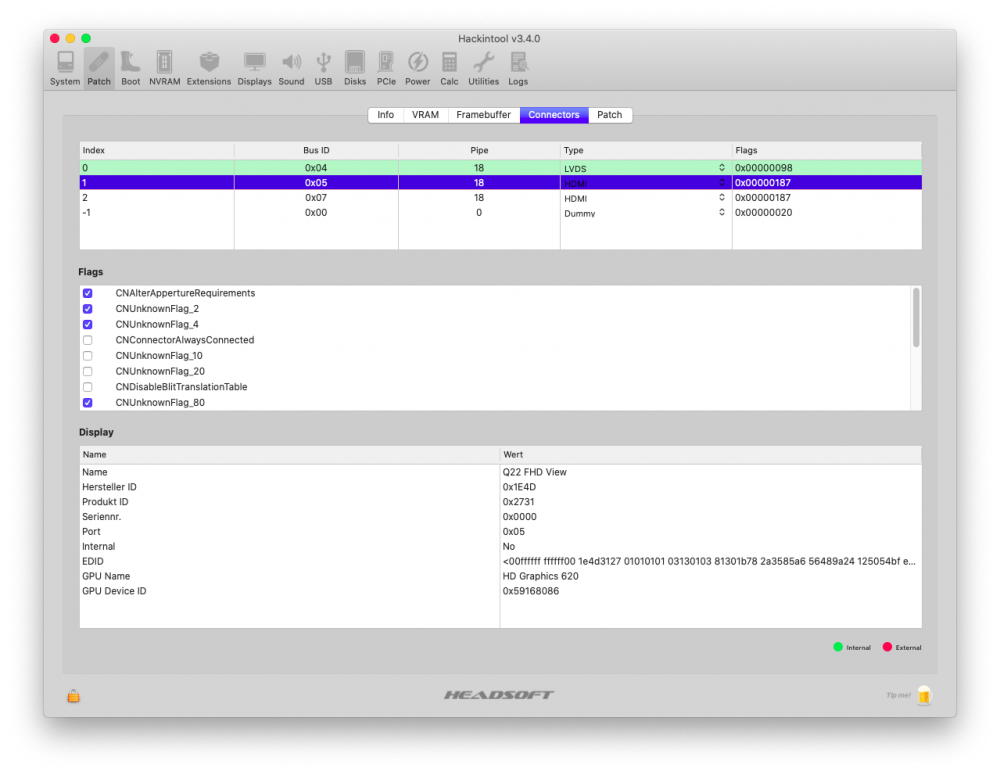Switch to the Framebuffer tab

pos(483,115)
